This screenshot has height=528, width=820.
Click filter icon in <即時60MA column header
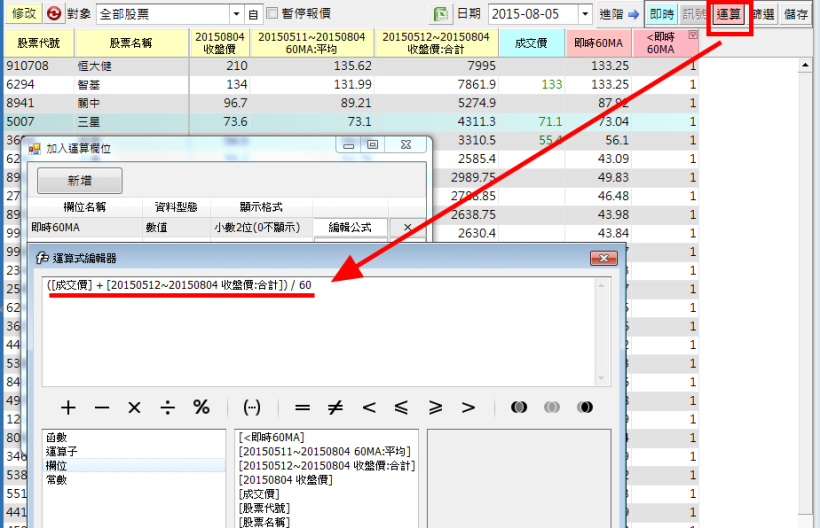click(693, 35)
